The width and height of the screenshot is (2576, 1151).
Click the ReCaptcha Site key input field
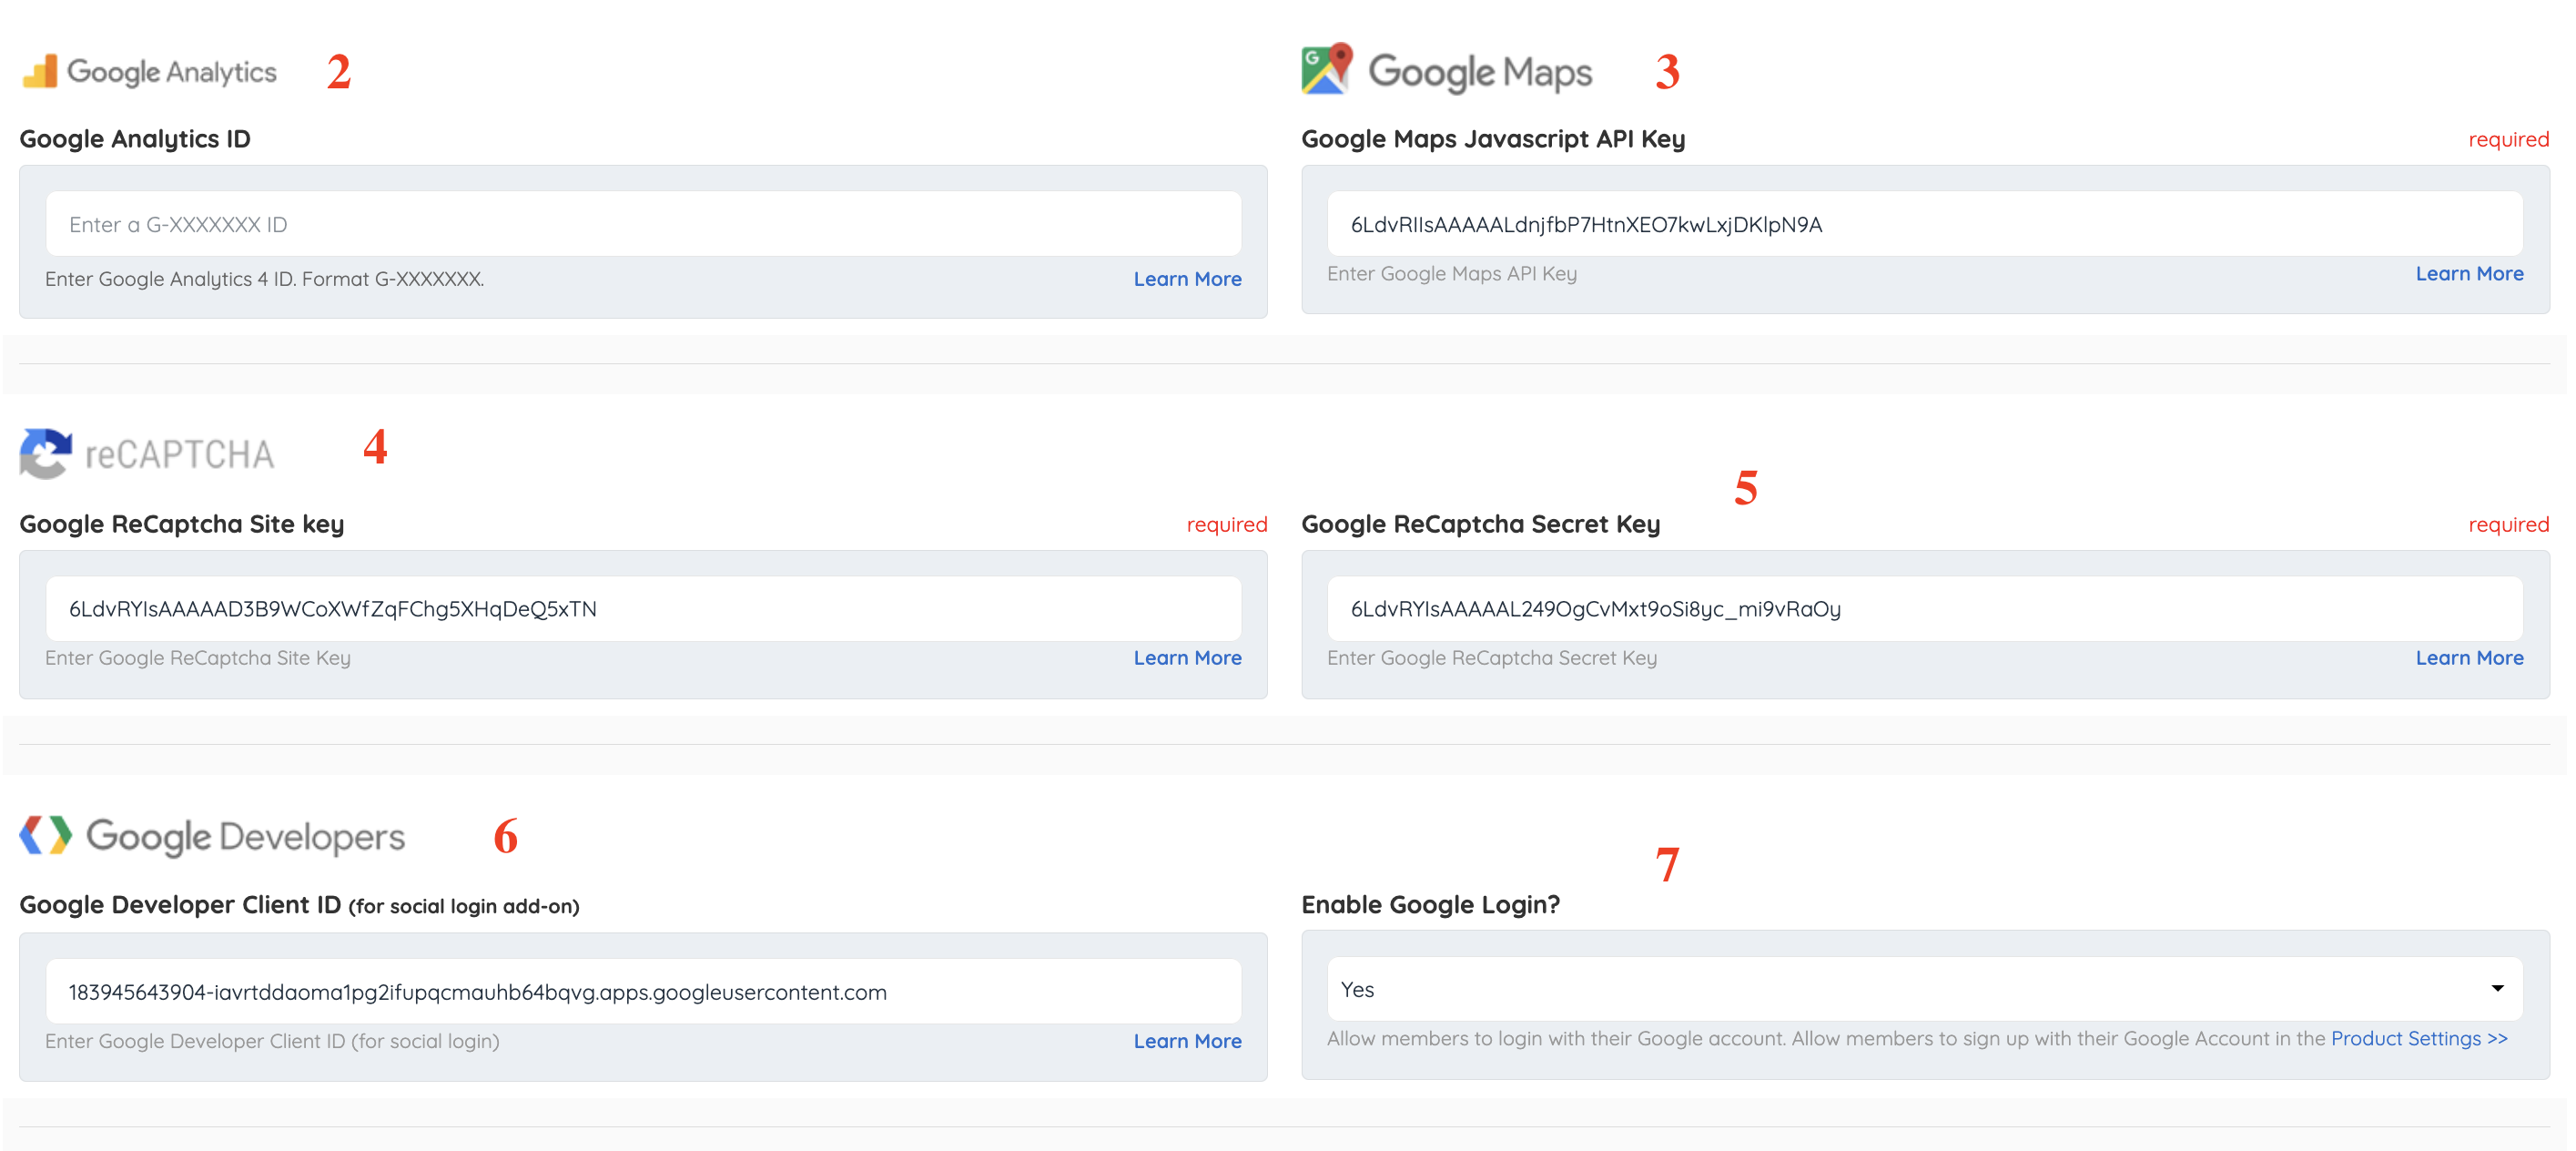[643, 609]
